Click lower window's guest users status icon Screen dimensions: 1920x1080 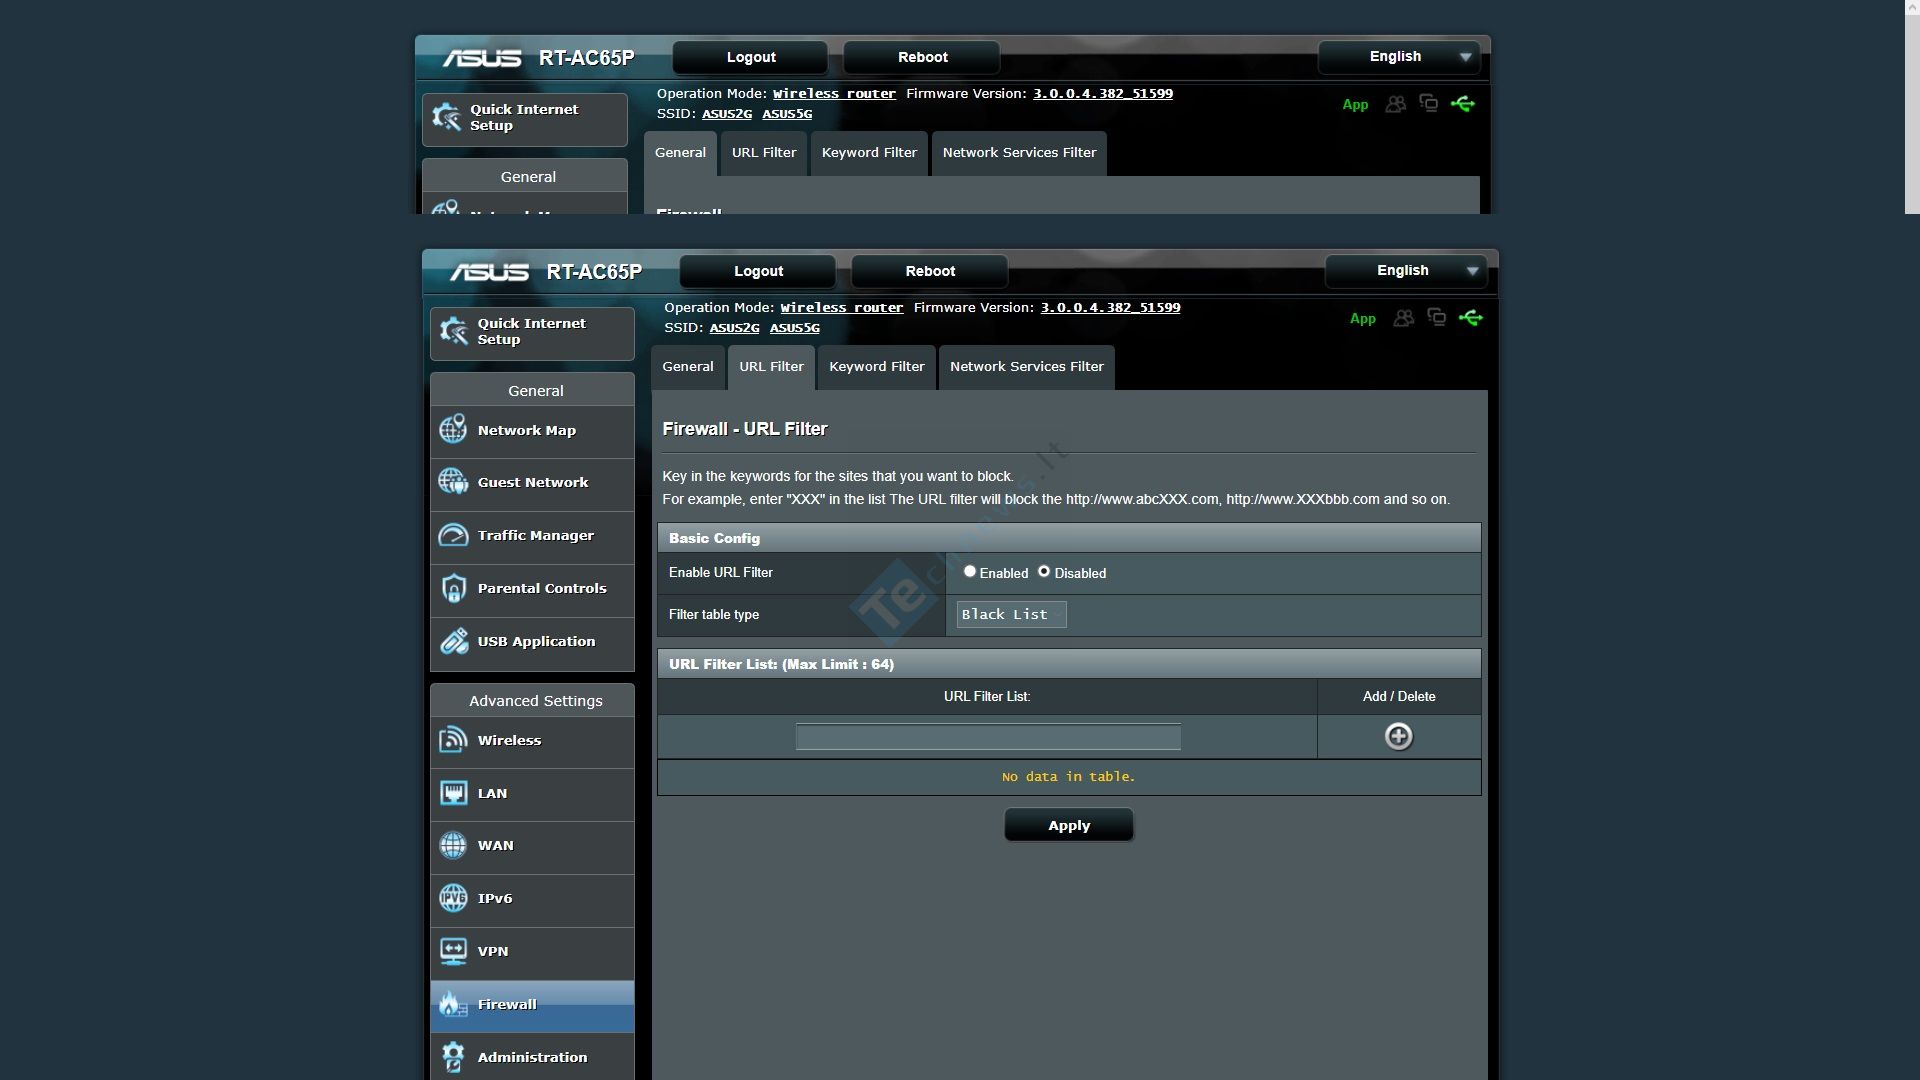click(x=1404, y=318)
